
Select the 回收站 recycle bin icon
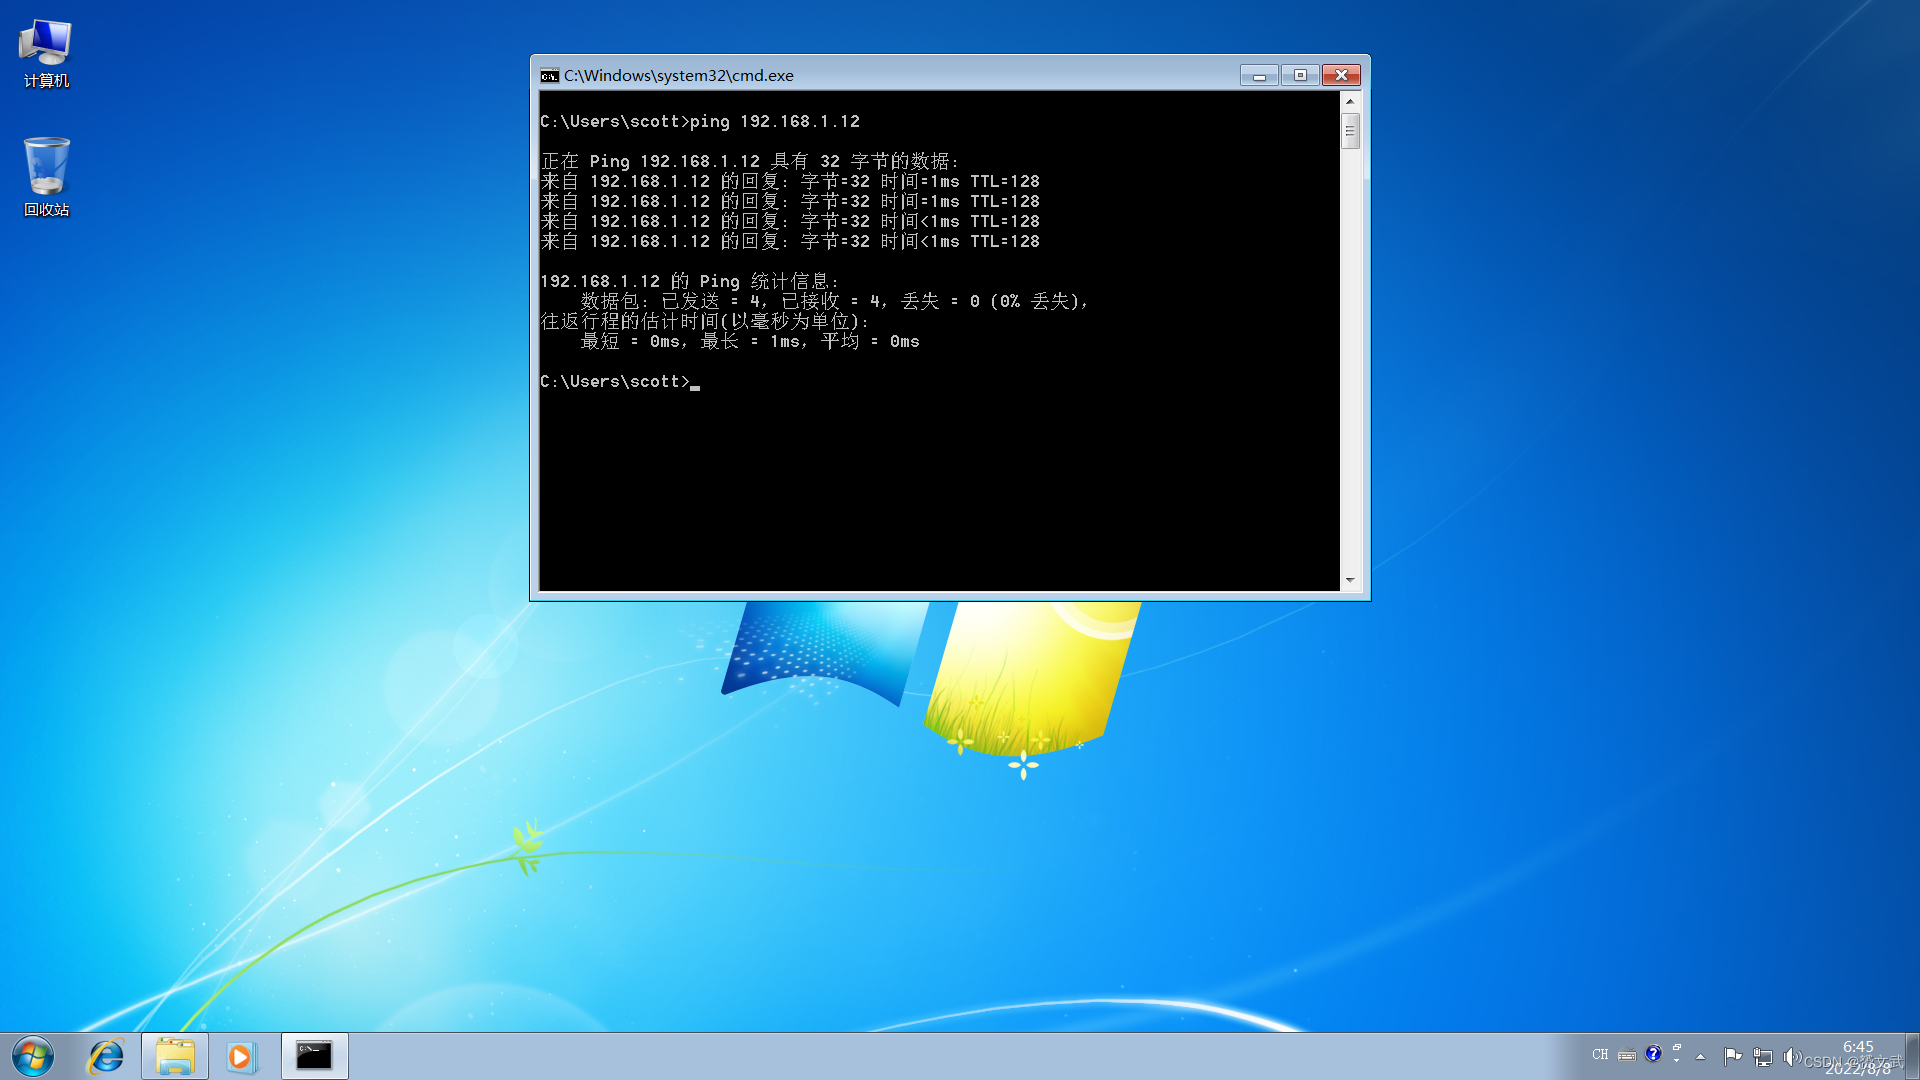coord(46,177)
